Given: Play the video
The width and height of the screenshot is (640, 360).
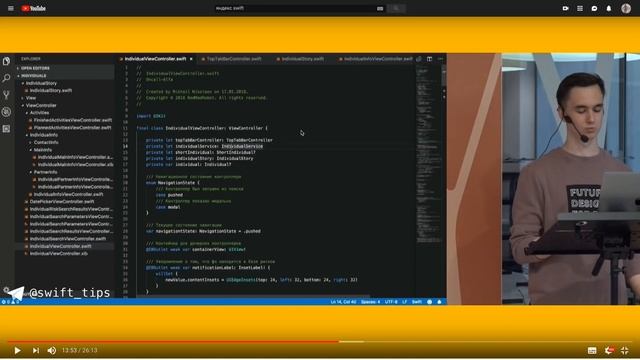Looking at the screenshot, I should pyautogui.click(x=17, y=350).
